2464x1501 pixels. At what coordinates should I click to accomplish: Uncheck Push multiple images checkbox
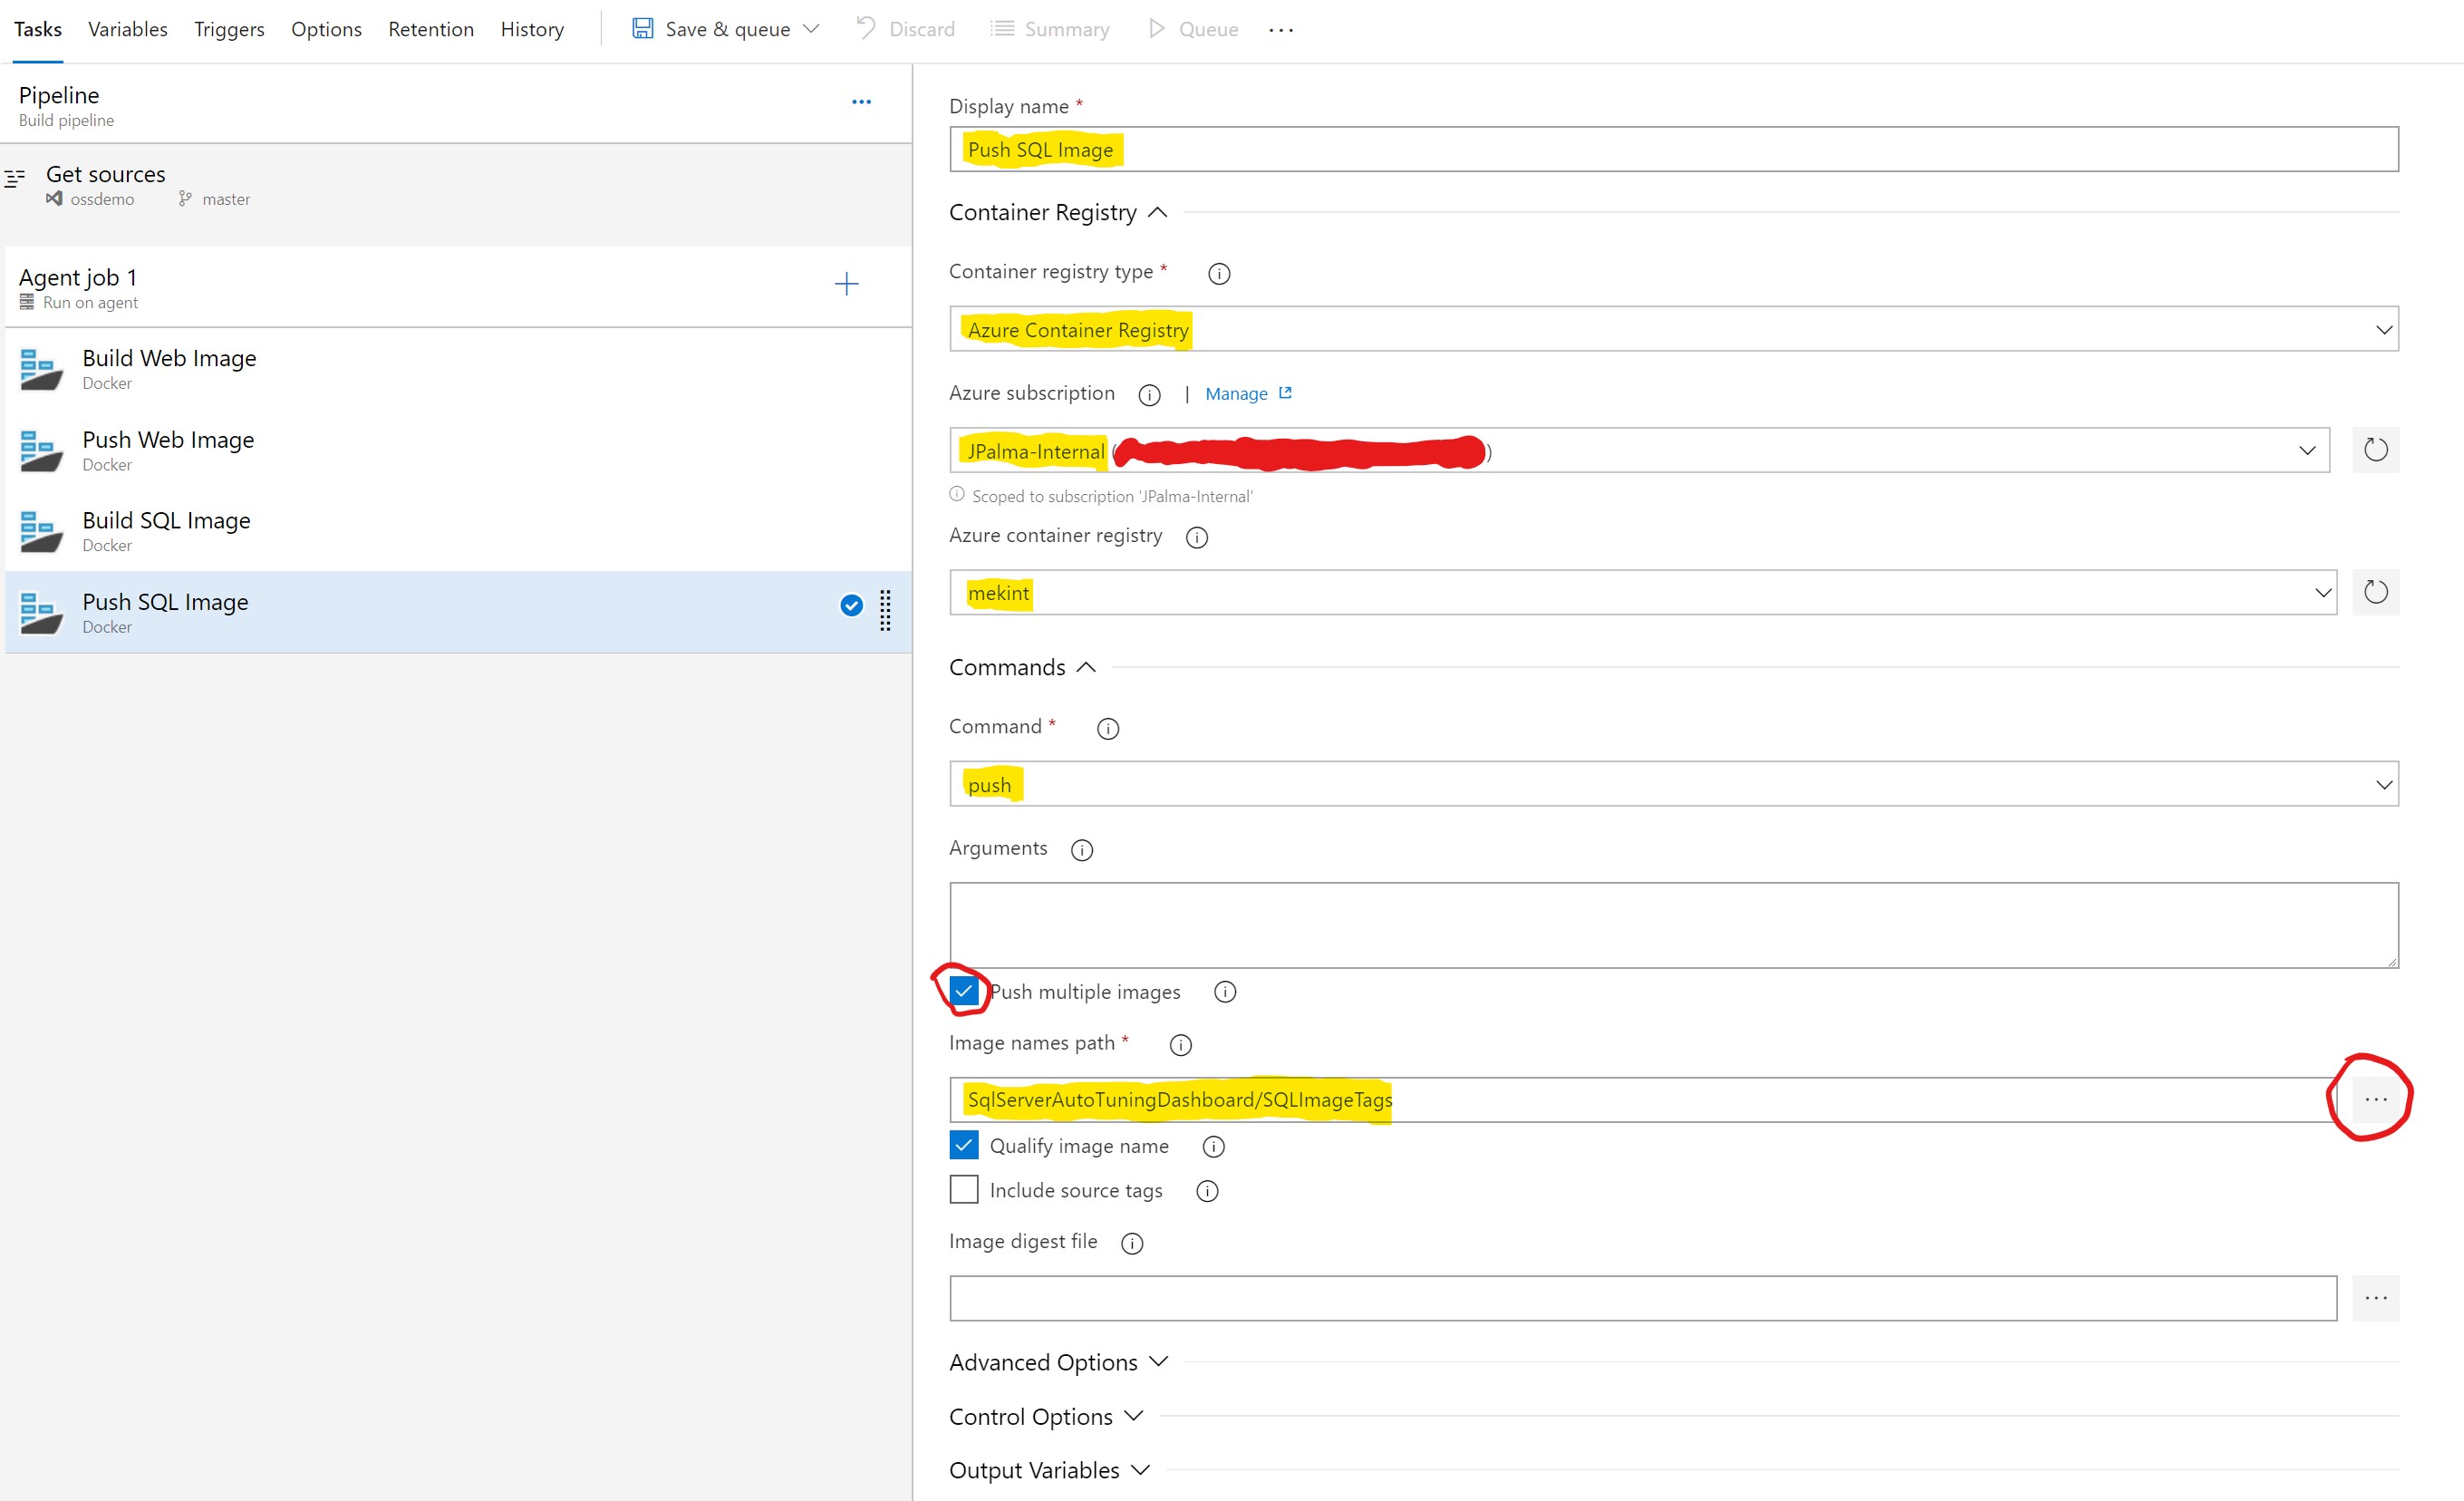(x=964, y=991)
